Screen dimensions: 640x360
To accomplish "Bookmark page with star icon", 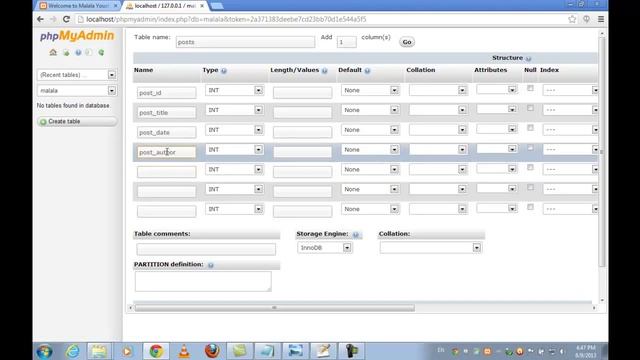I will point(572,19).
